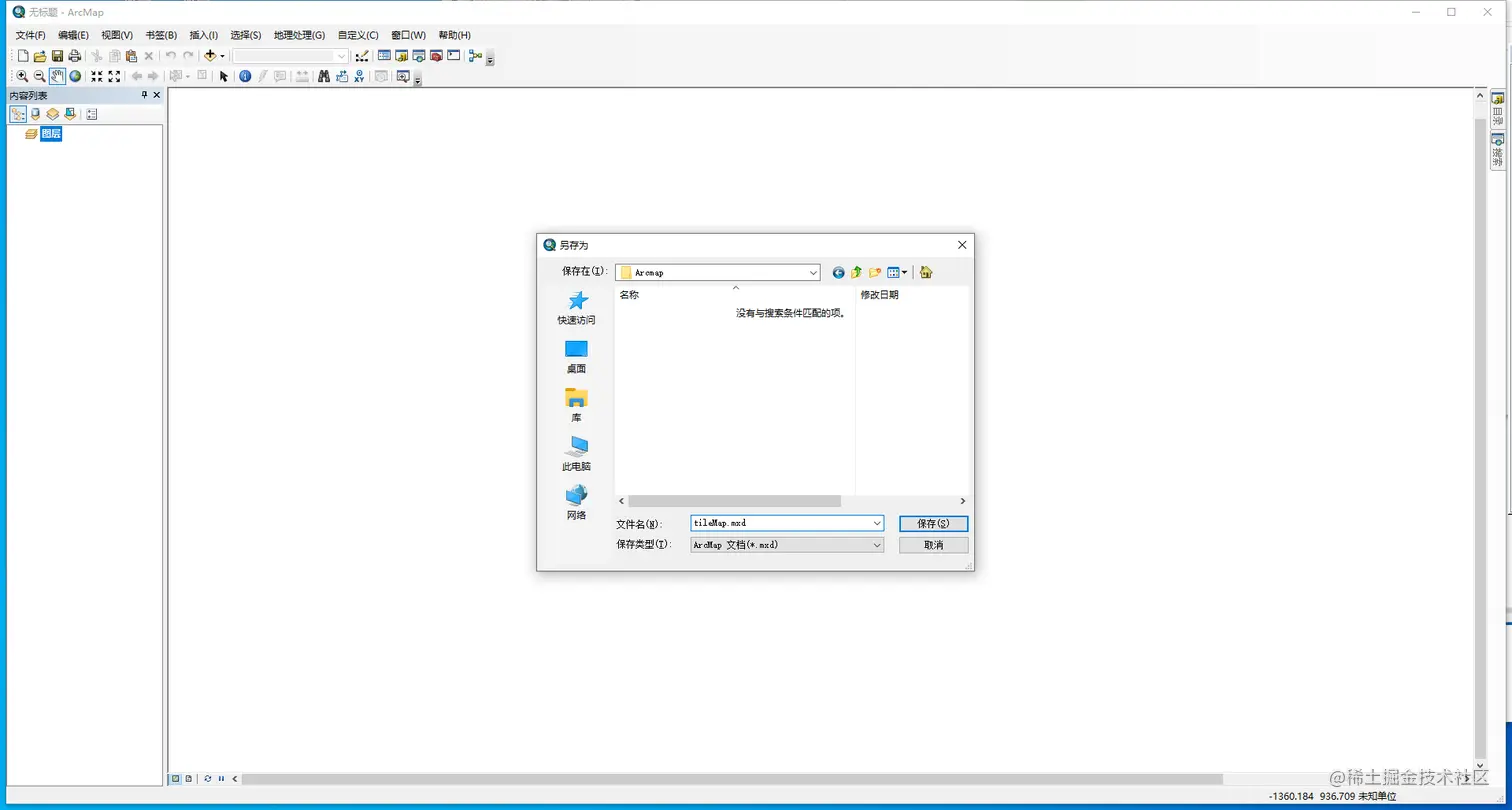Select the Pan tool in the Tools toolbar

[57, 76]
